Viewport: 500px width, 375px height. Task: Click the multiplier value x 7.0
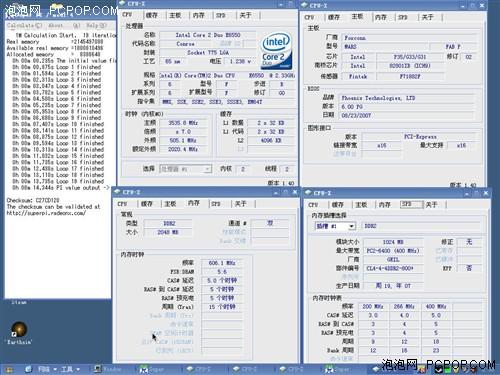(x=183, y=132)
